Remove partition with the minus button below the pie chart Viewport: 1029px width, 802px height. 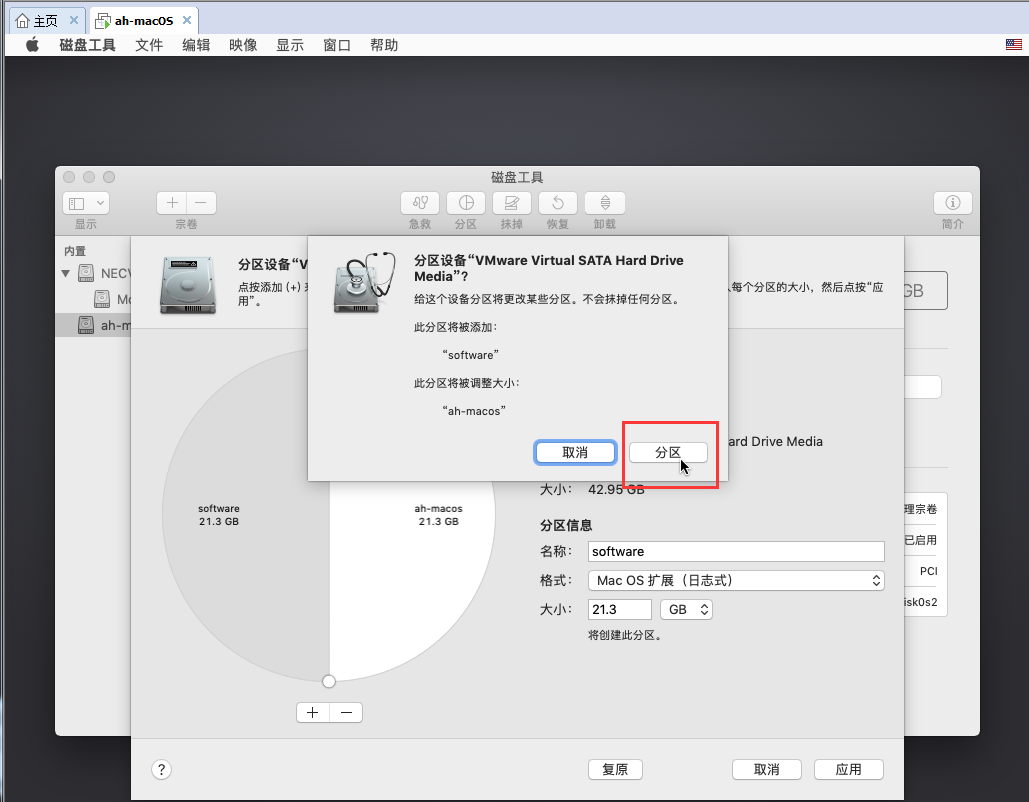tap(346, 712)
